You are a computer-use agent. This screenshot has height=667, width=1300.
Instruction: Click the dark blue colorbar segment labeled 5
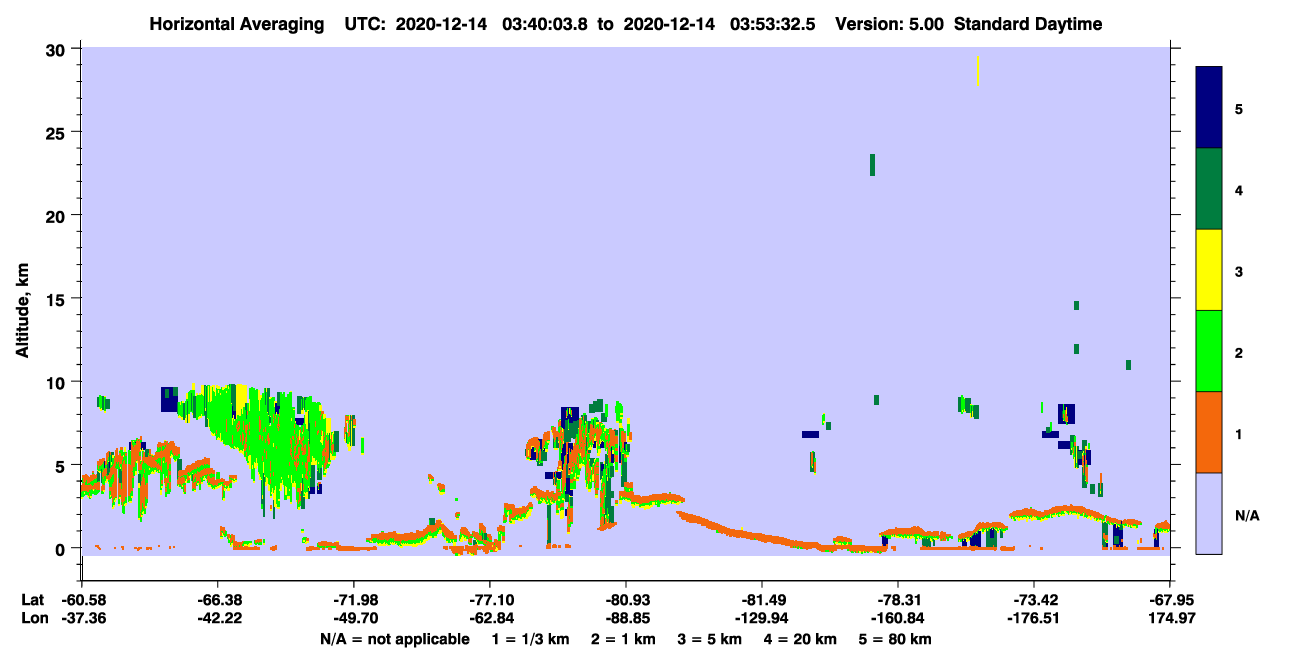(x=1209, y=108)
